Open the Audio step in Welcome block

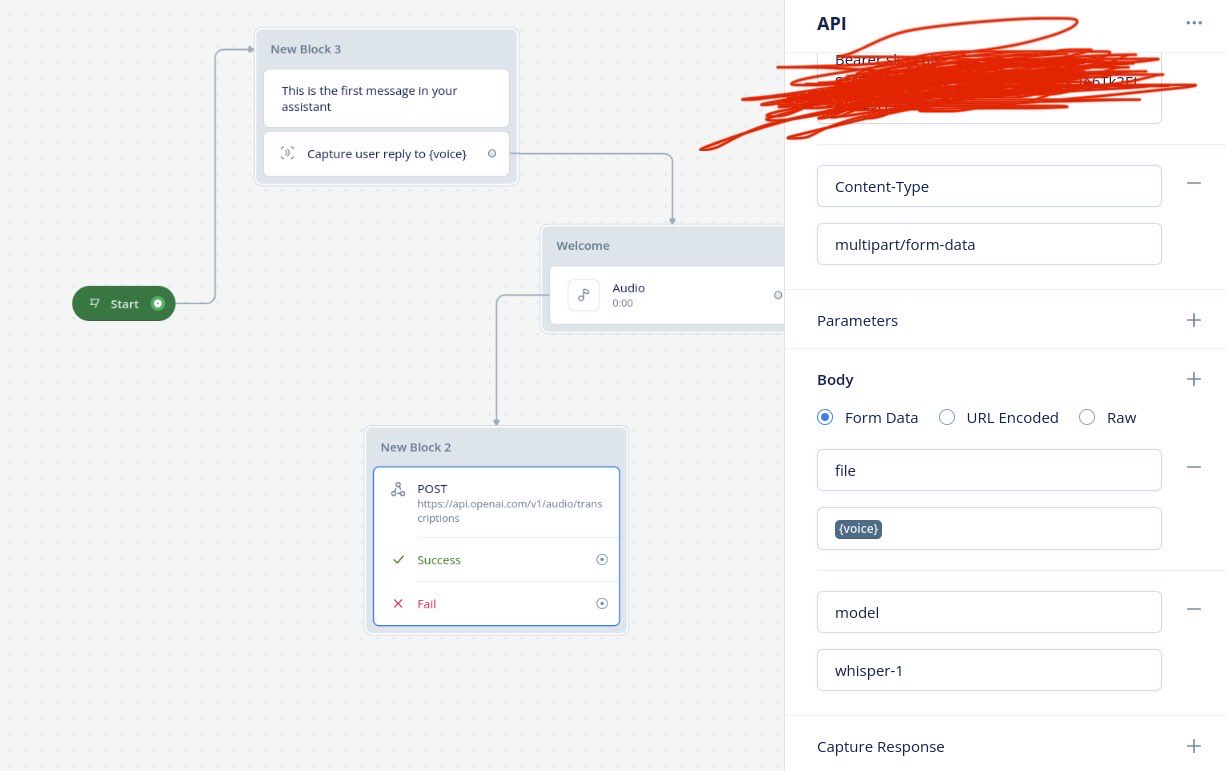(x=666, y=295)
